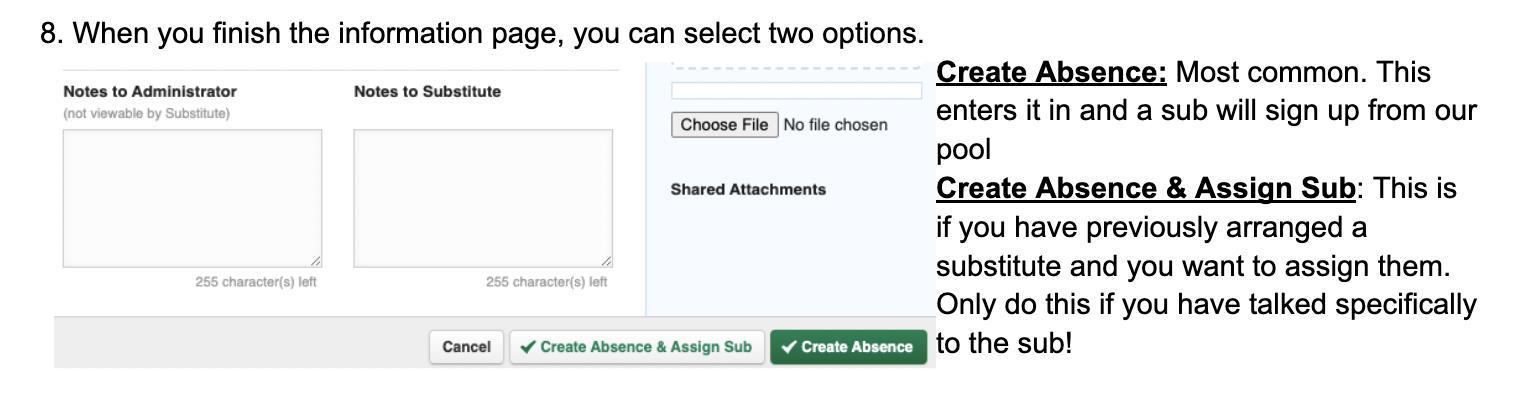The width and height of the screenshot is (1518, 402).
Task: Click character counter under Notes to Administrator
Action: point(256,281)
